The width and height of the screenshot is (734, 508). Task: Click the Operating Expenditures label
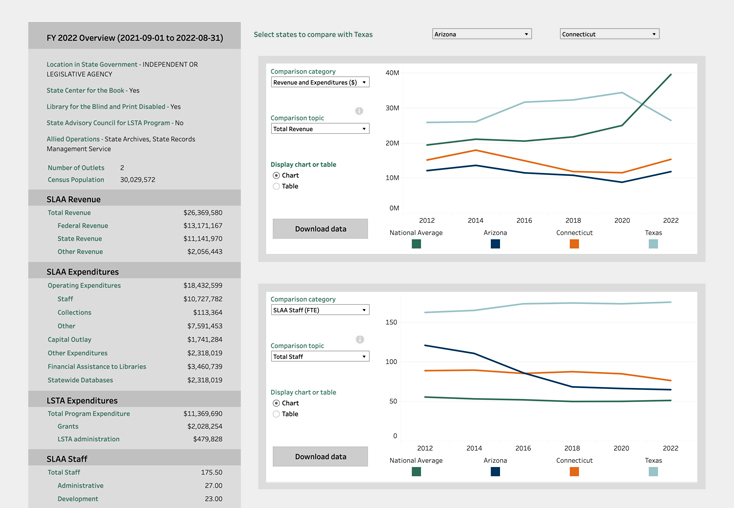[x=84, y=286]
